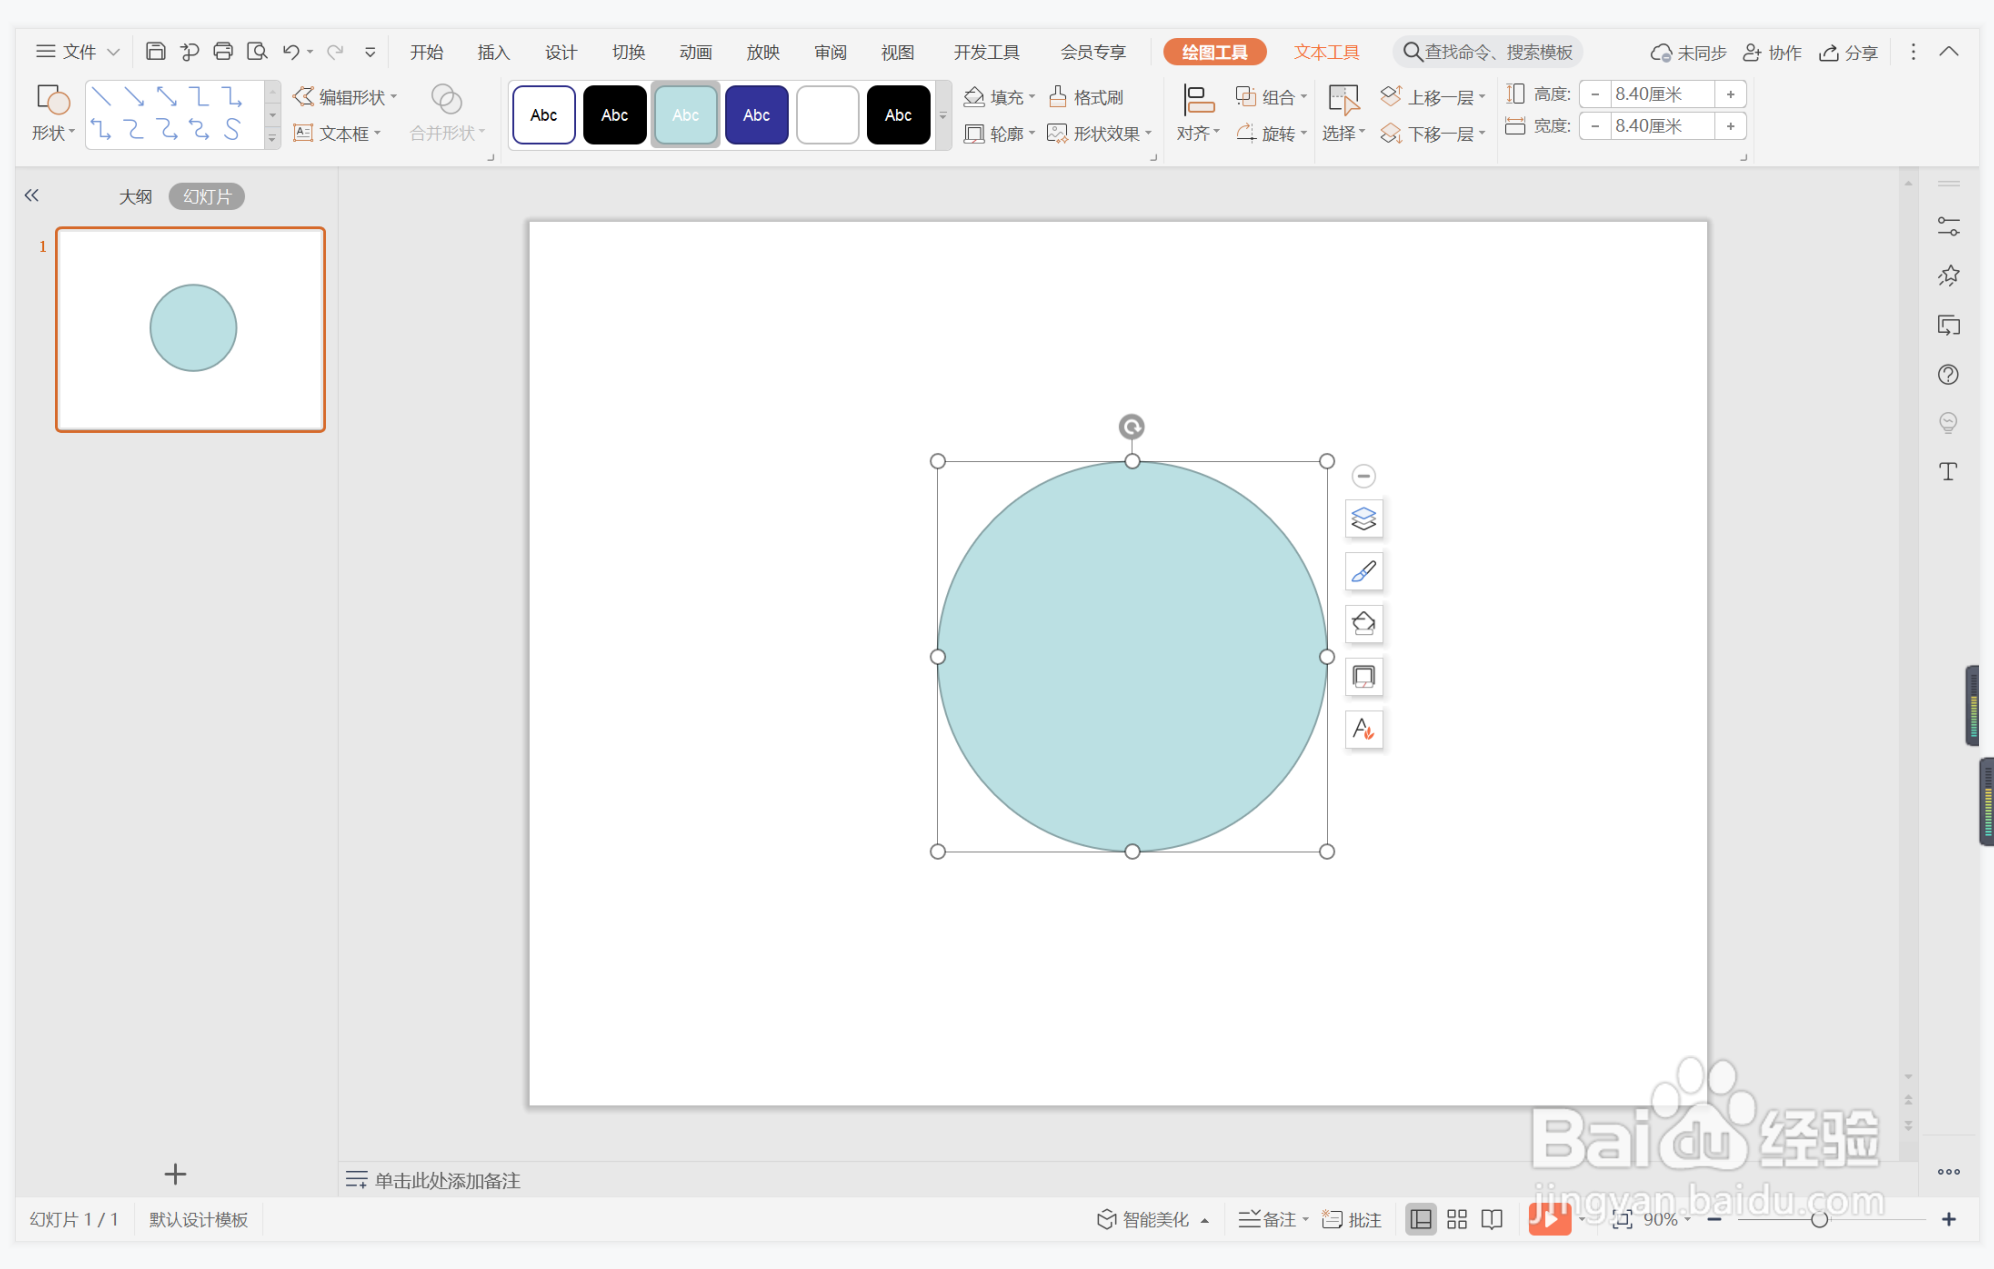Open the 形状 shapes gallery button
The height and width of the screenshot is (1269, 1994).
click(53, 113)
